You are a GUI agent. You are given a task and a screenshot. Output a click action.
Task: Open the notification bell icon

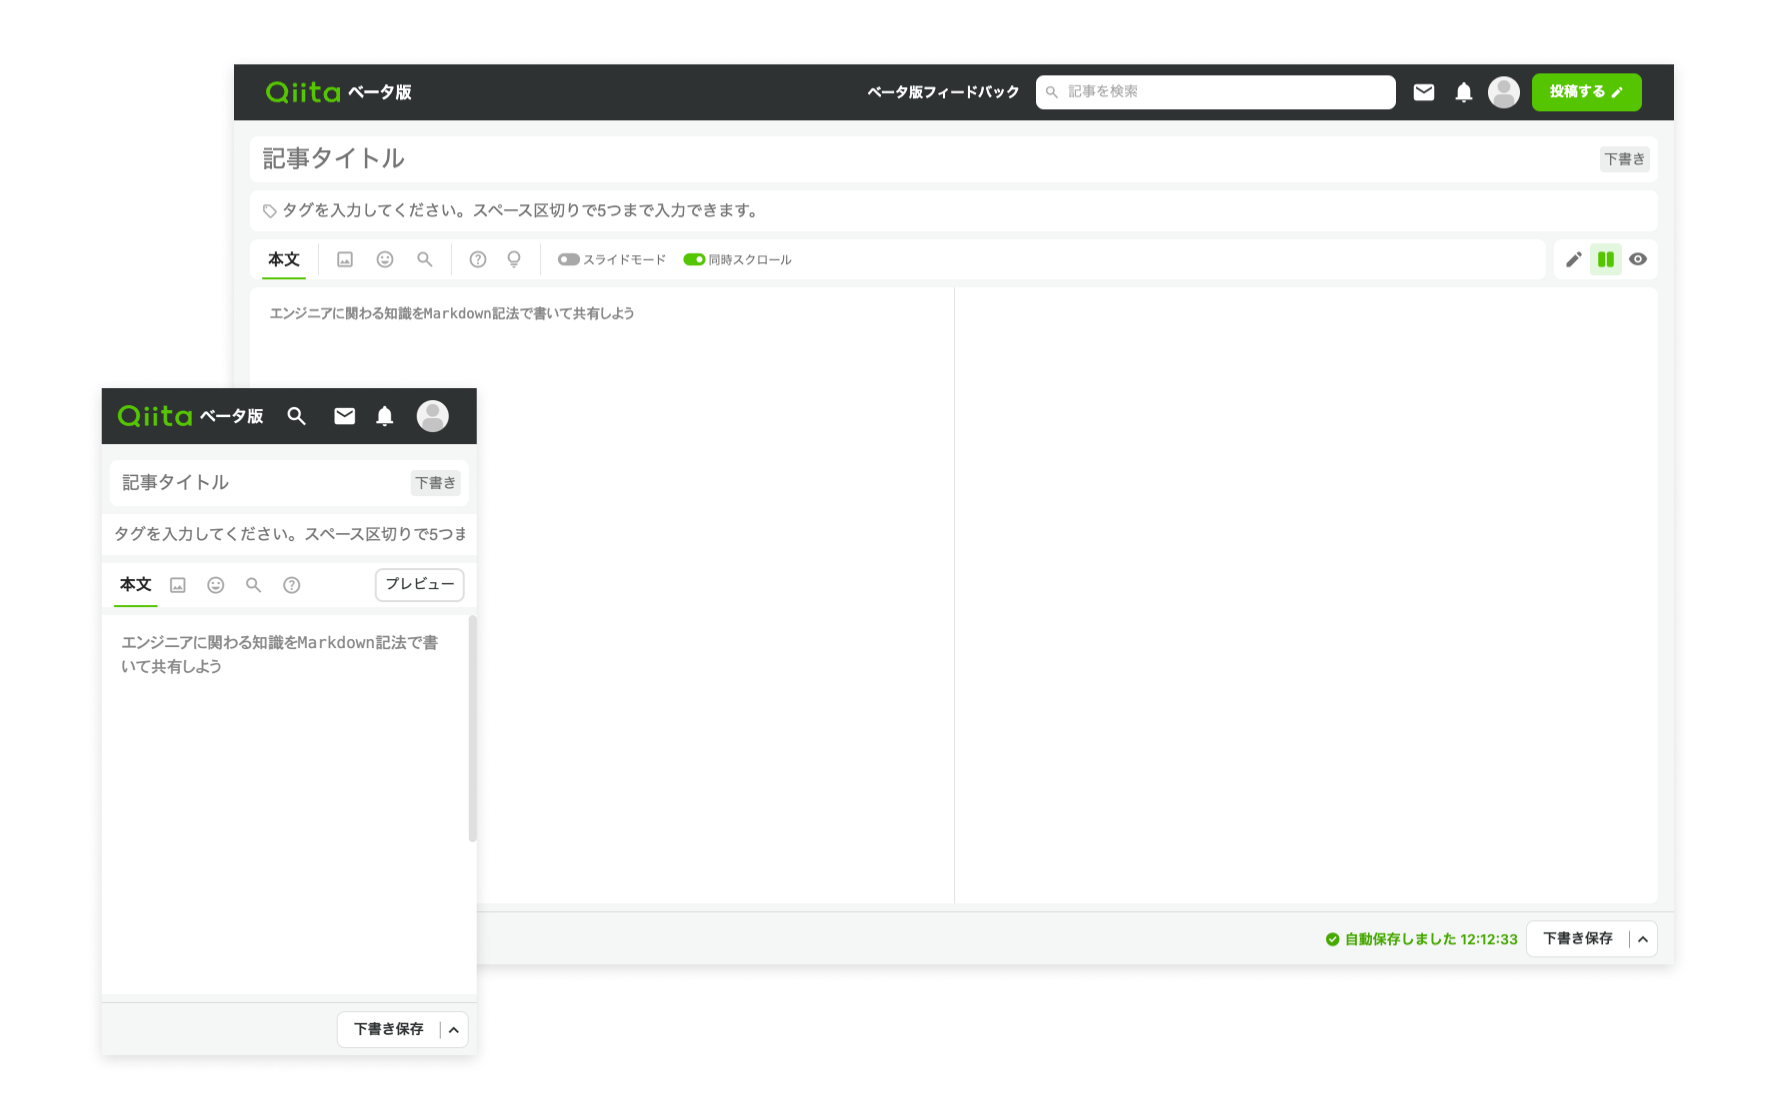[x=1463, y=92]
